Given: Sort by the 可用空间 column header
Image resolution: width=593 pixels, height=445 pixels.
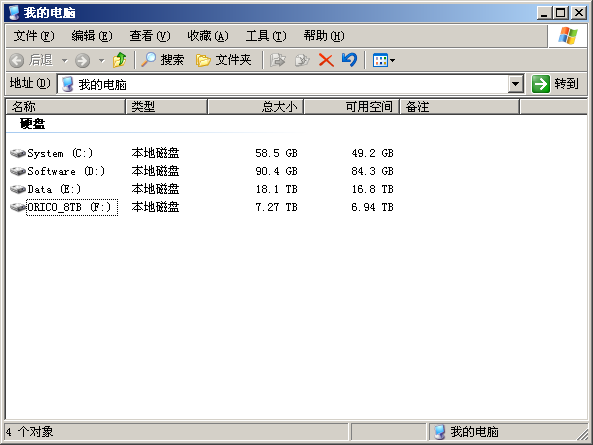Looking at the screenshot, I should pyautogui.click(x=352, y=107).
